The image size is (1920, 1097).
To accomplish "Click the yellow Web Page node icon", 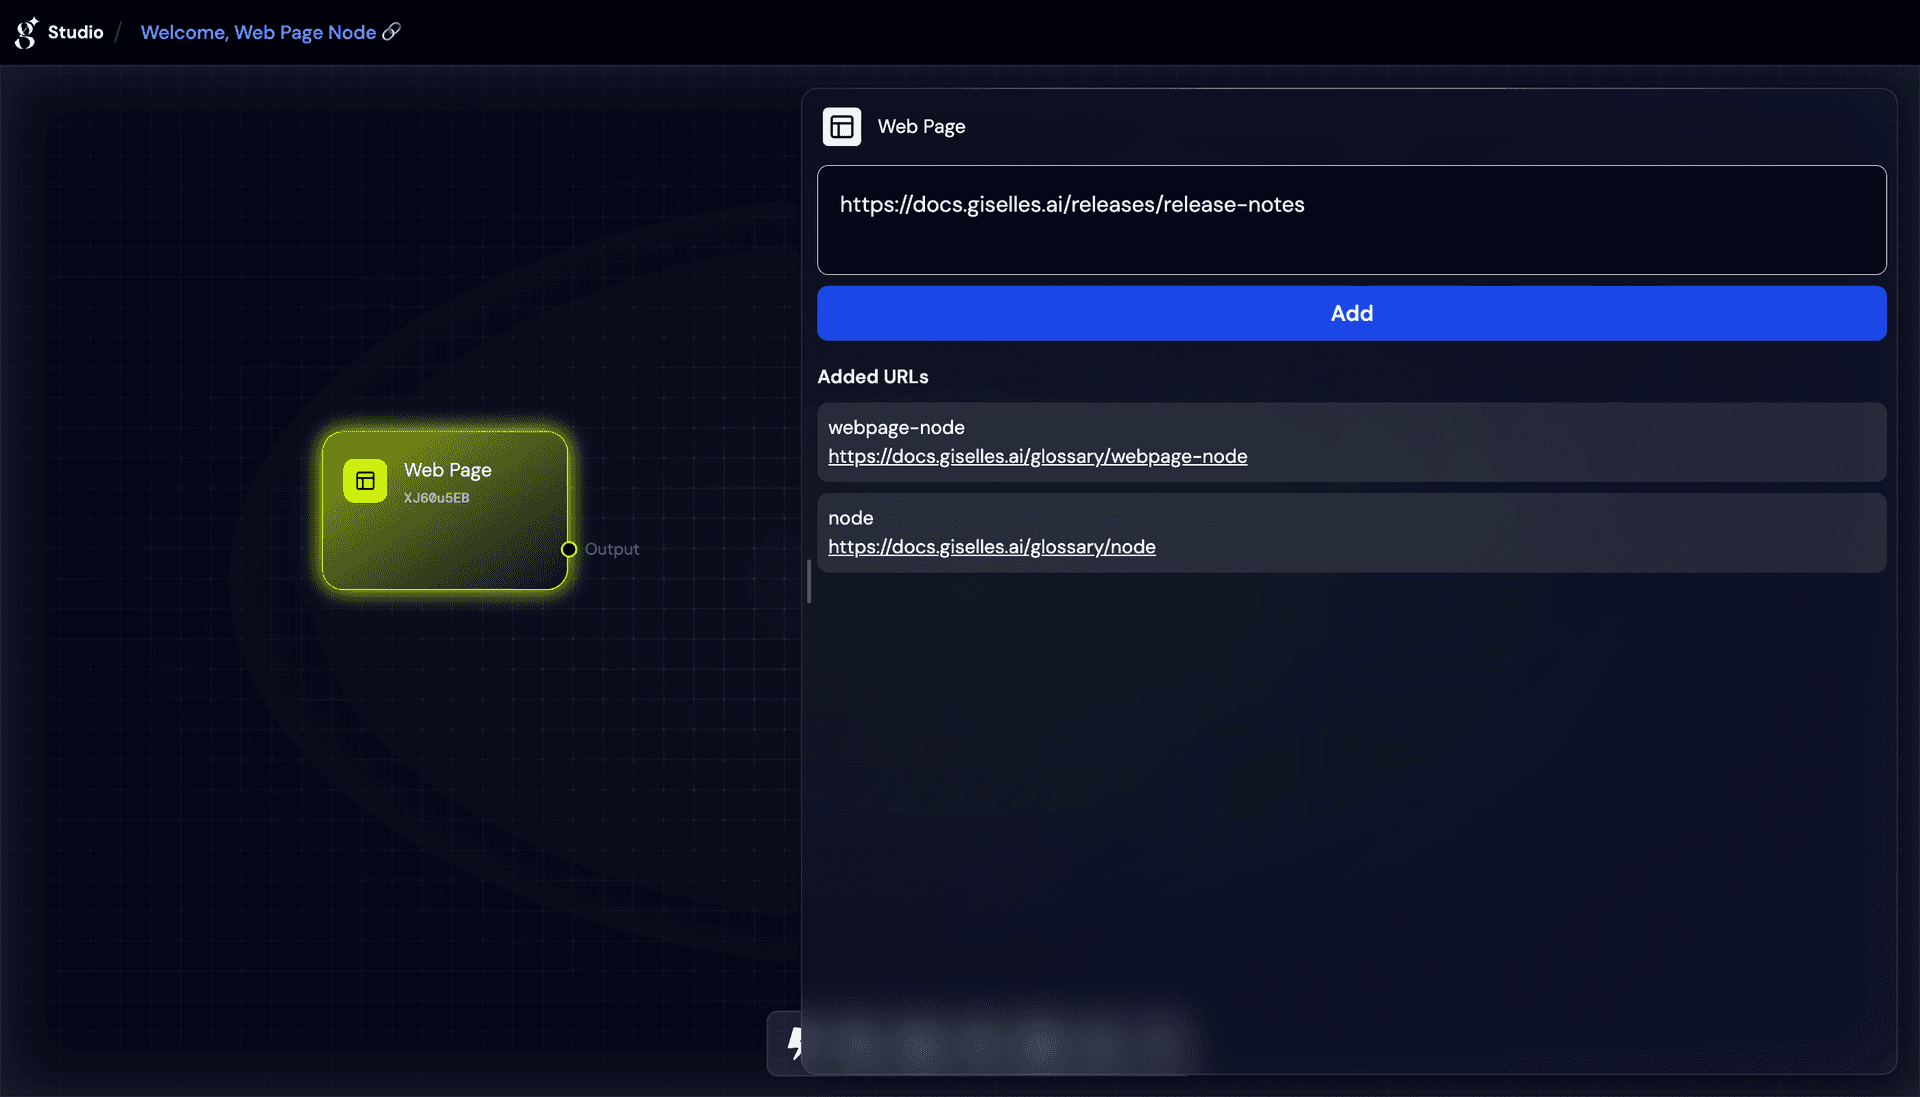I will pyautogui.click(x=365, y=481).
